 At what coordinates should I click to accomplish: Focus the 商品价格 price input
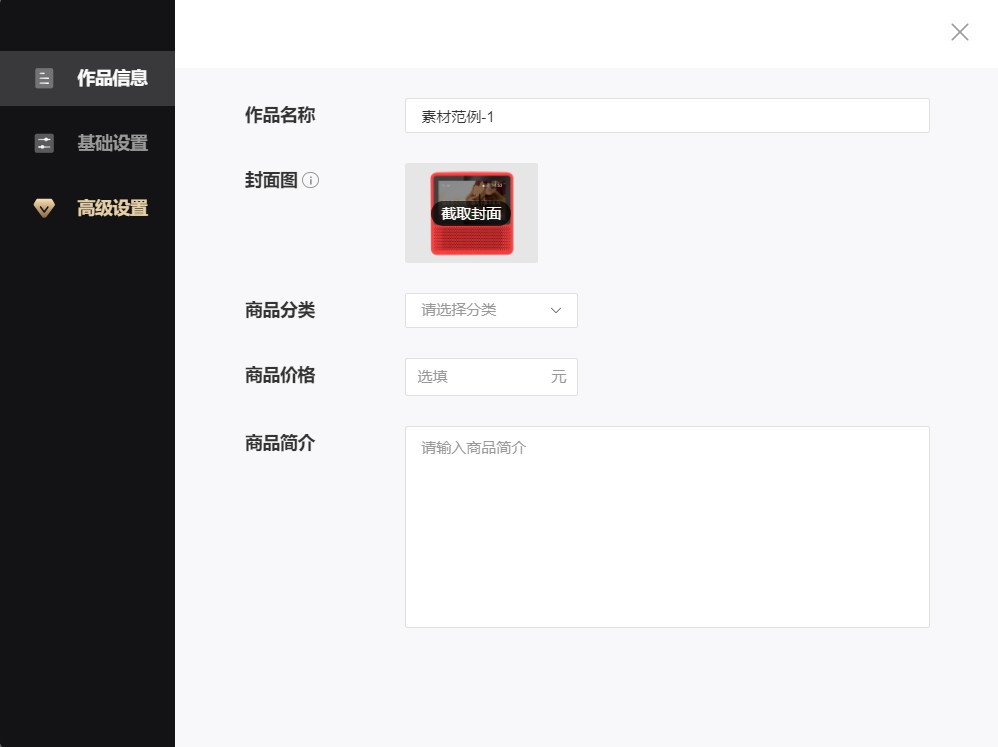pos(491,377)
